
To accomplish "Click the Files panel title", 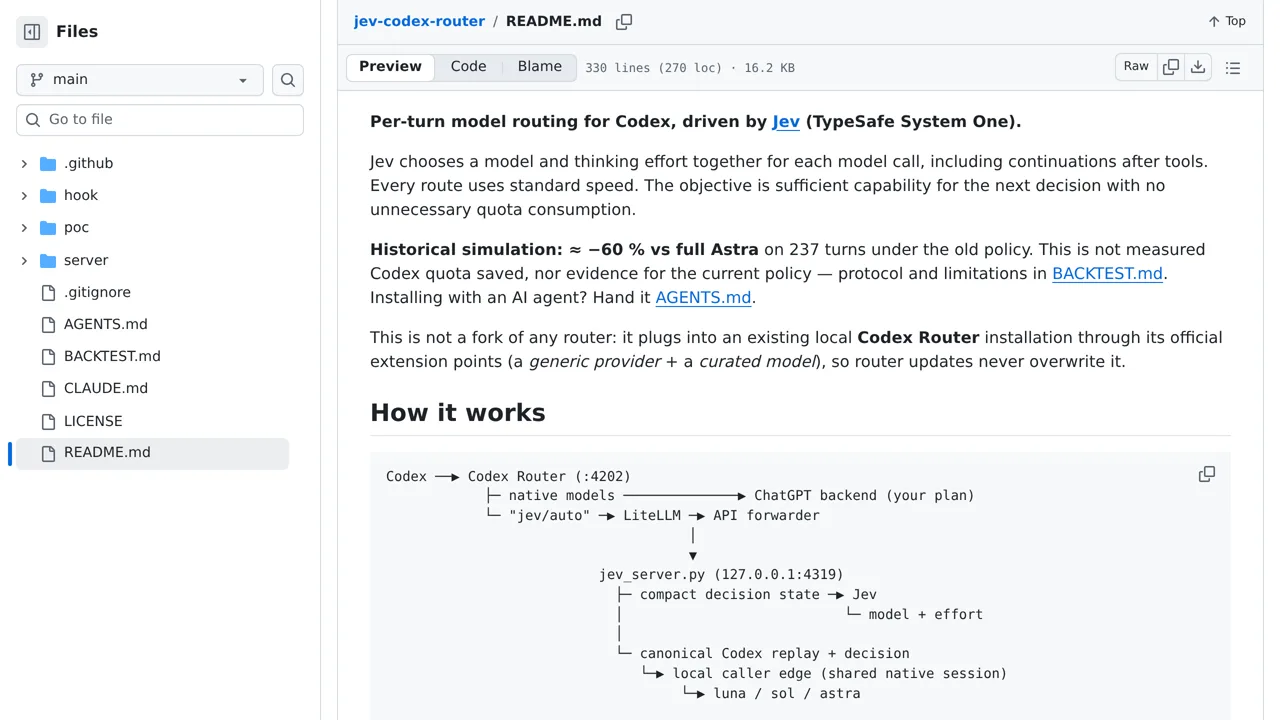I will coord(77,32).
